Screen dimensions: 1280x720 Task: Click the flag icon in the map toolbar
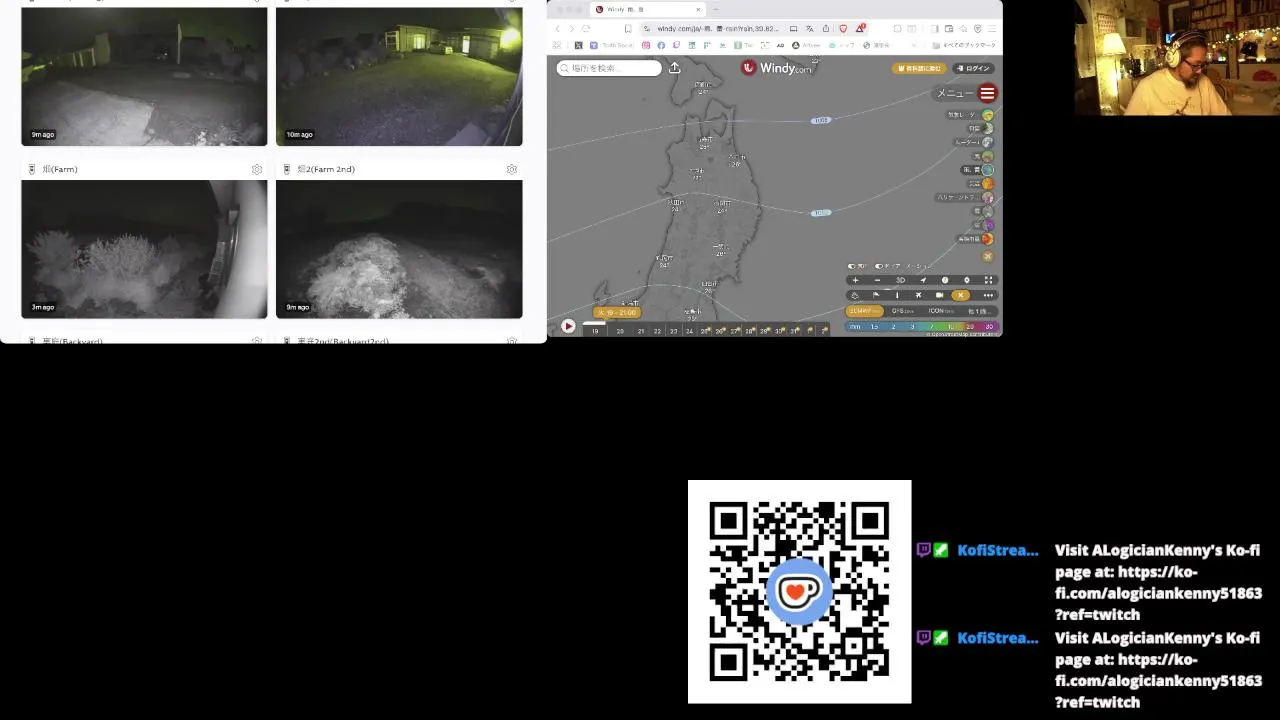875,295
